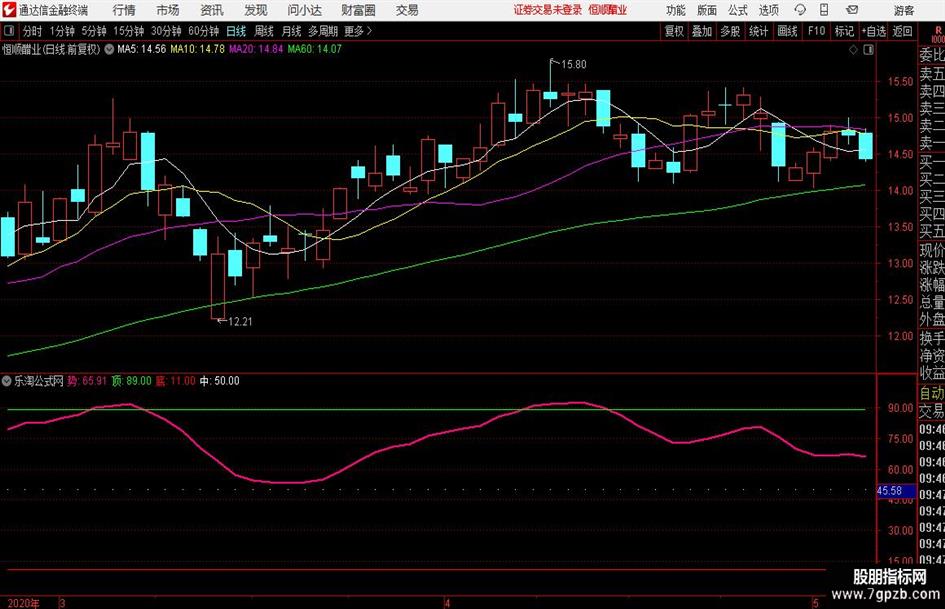945x609 pixels.
Task: Open the 行情 menu
Action: coord(124,10)
